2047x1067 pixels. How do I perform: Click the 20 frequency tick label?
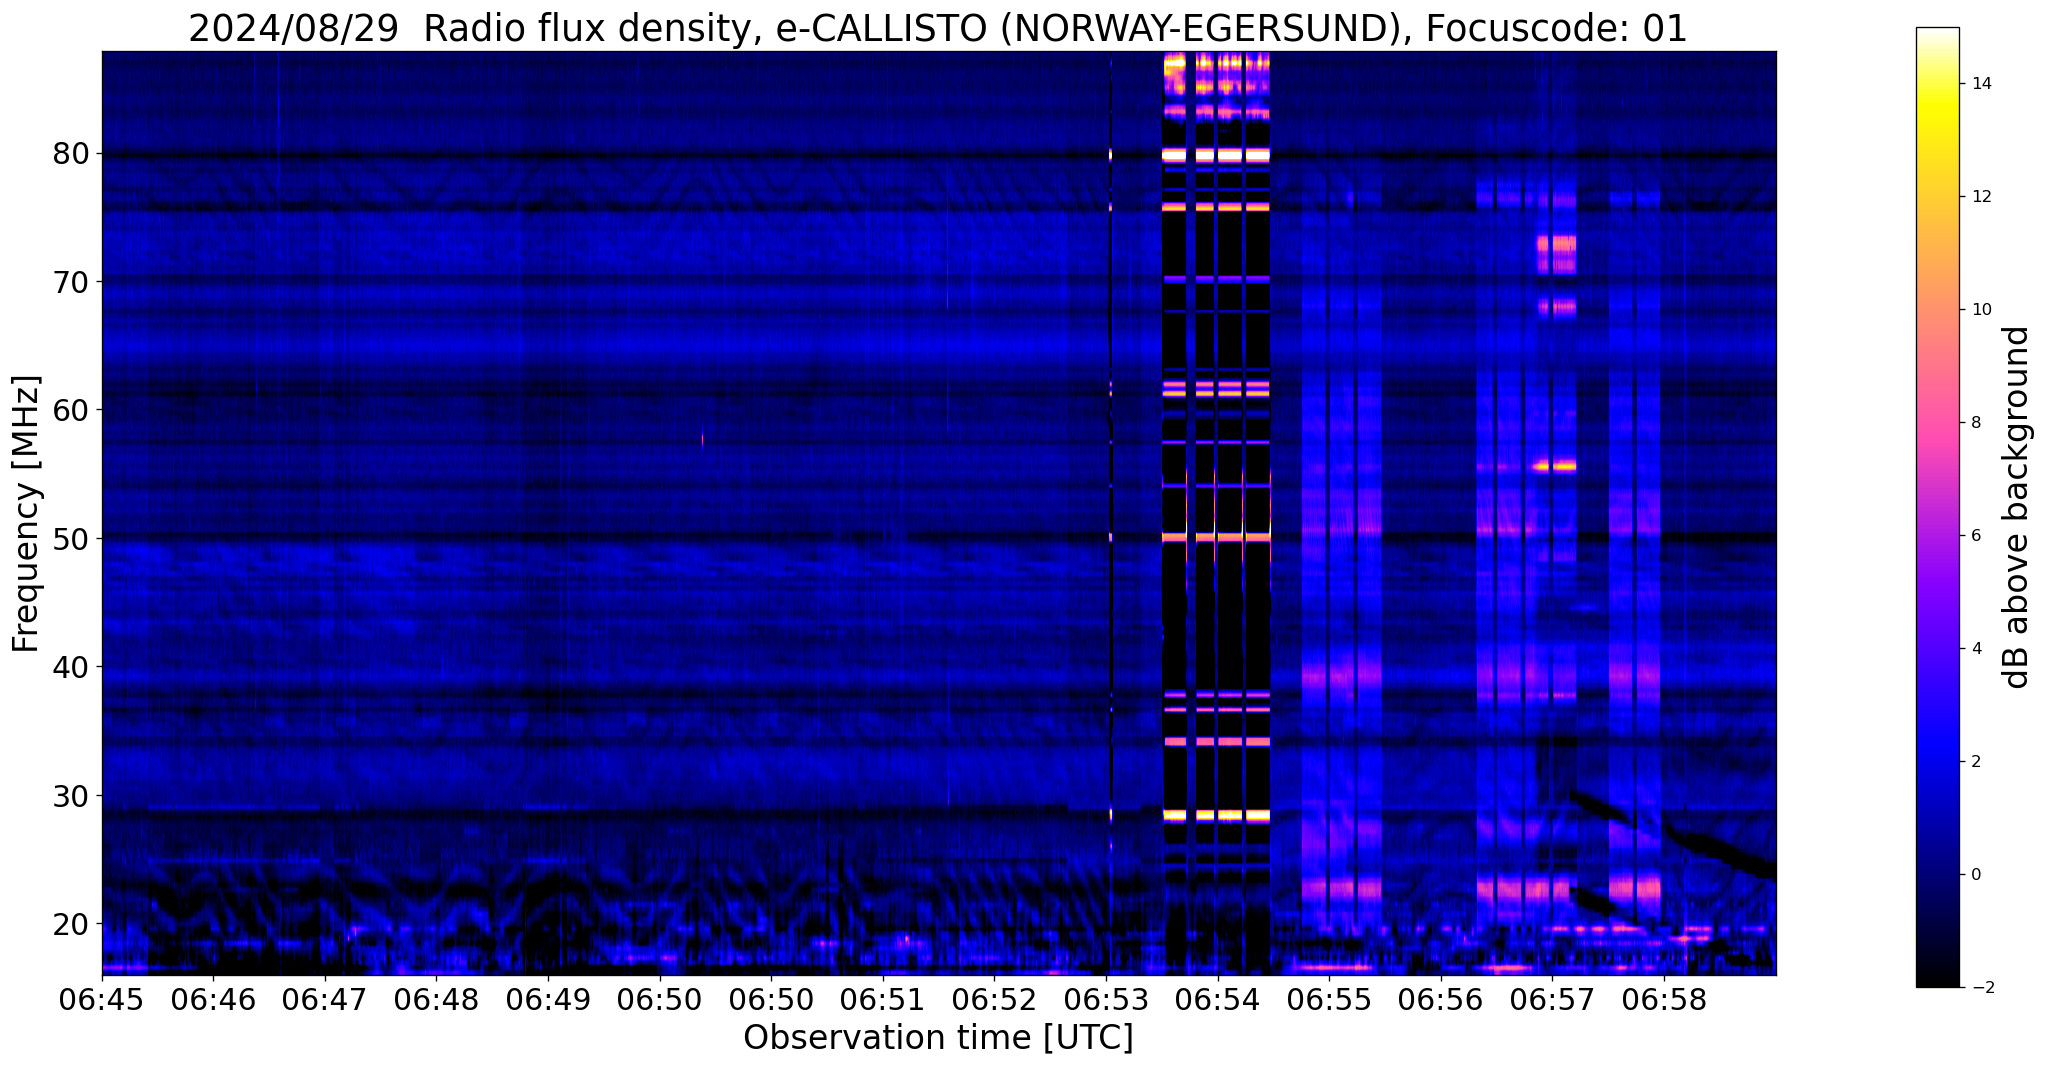pos(72,923)
